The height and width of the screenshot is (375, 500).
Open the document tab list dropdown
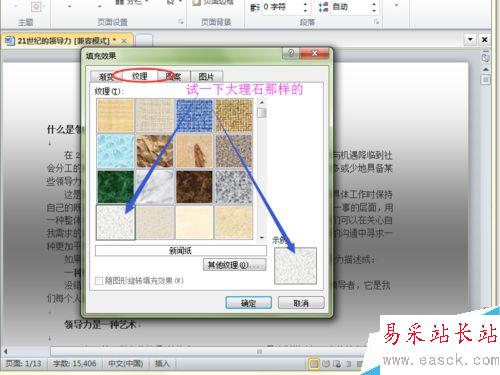(x=470, y=39)
